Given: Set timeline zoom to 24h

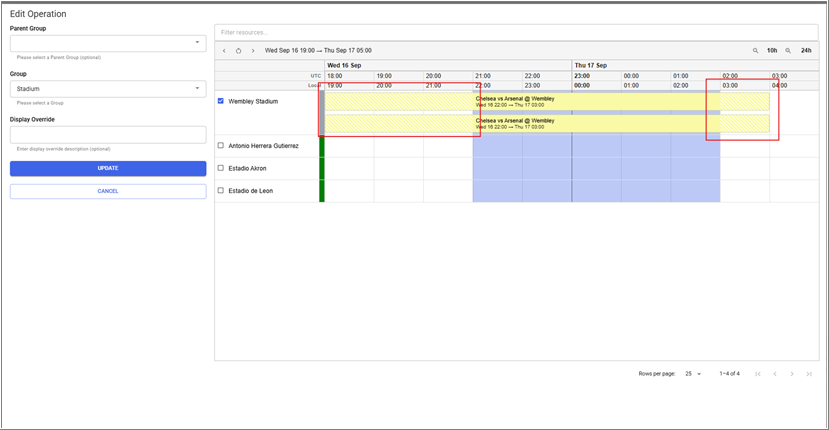Looking at the screenshot, I should click(x=806, y=51).
